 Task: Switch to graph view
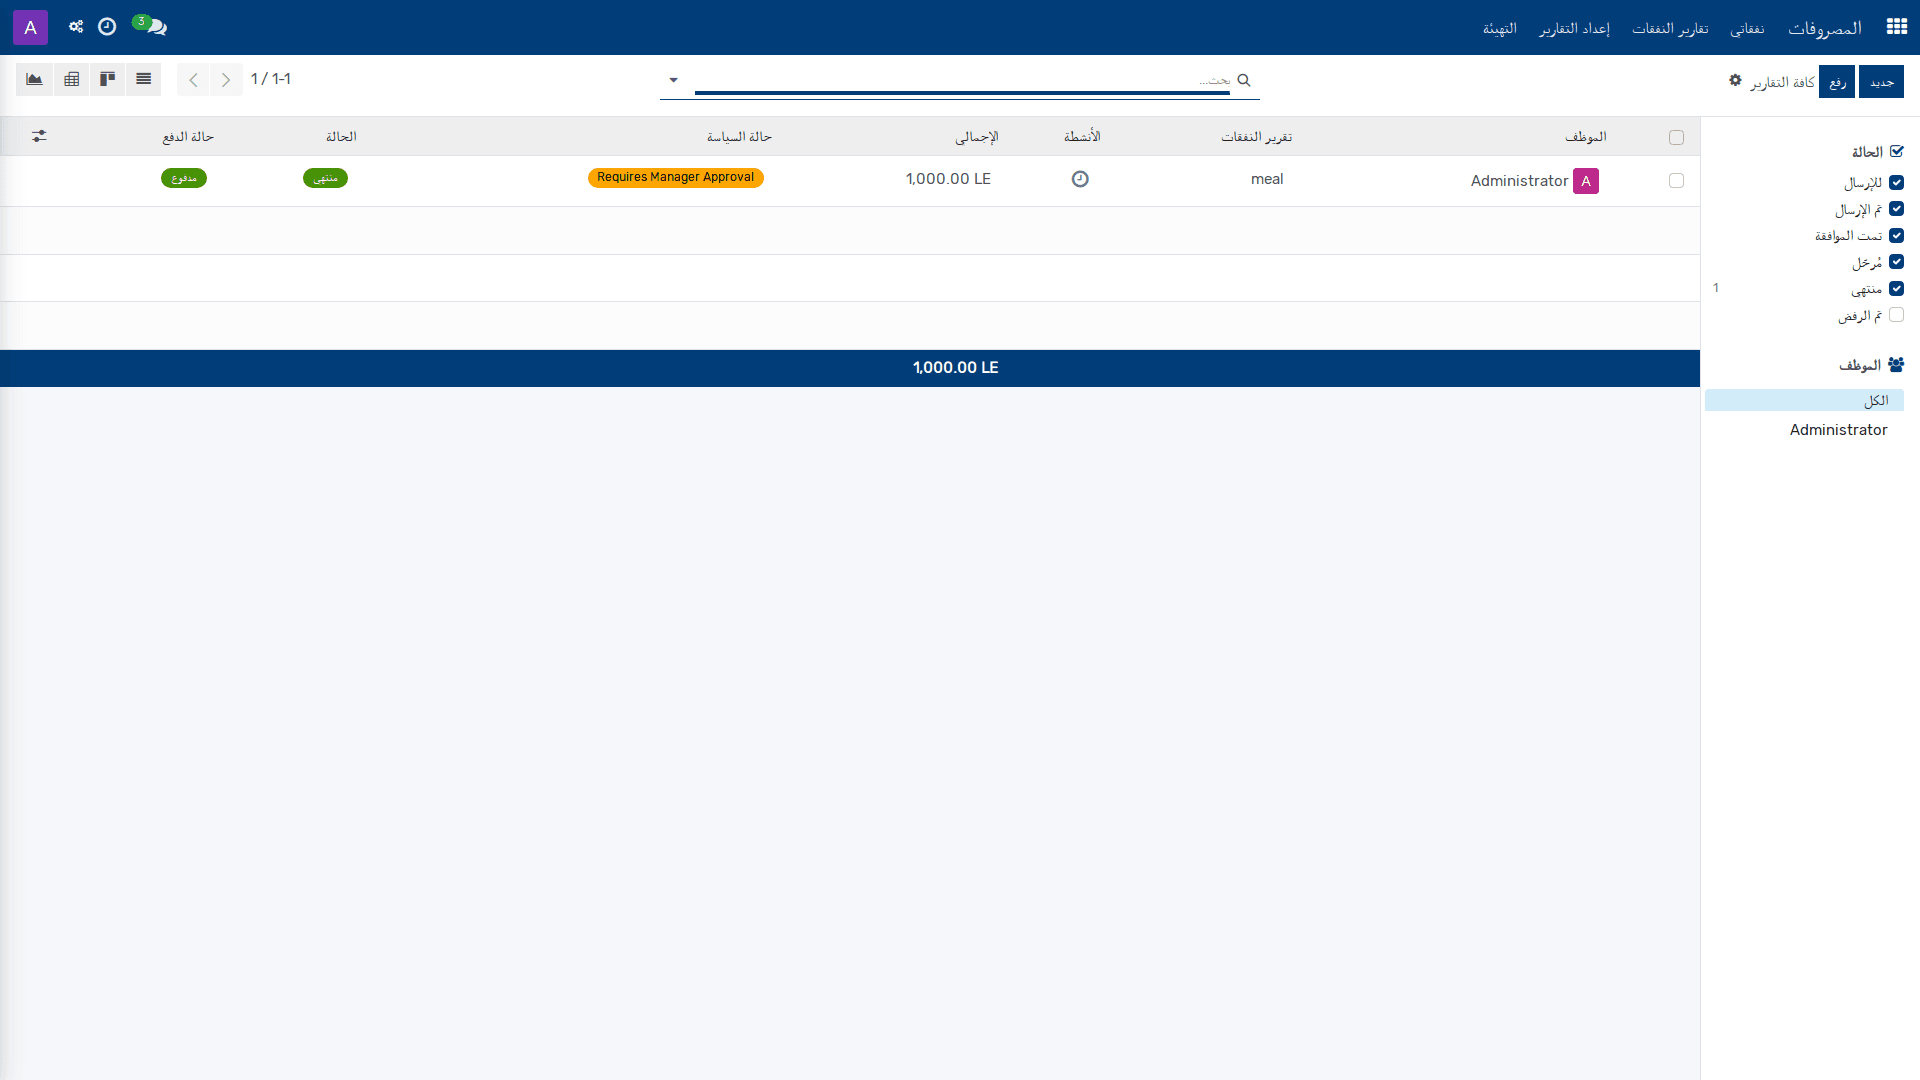click(x=34, y=79)
